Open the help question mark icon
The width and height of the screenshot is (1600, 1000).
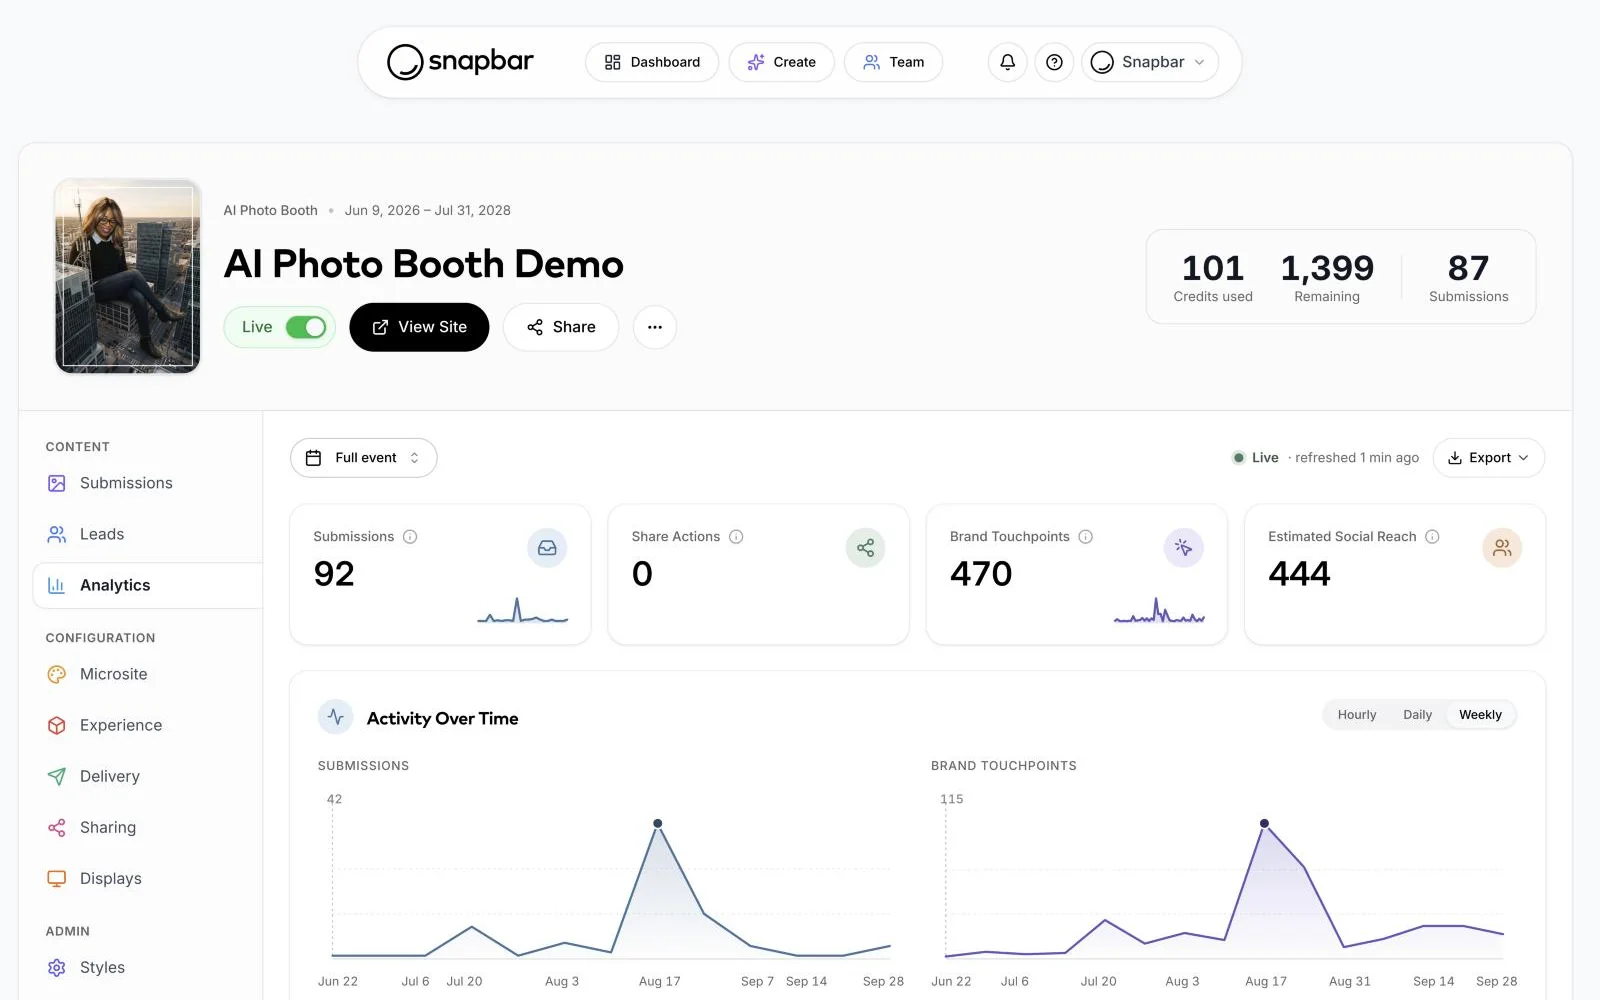(1054, 62)
